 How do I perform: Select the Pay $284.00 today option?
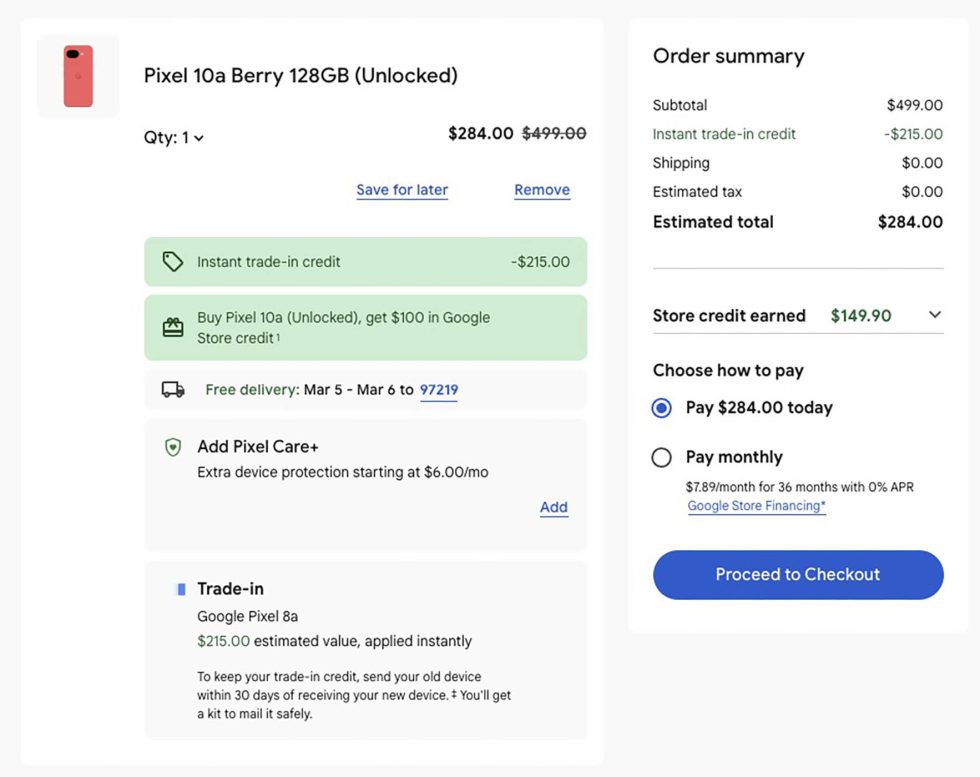coord(661,408)
